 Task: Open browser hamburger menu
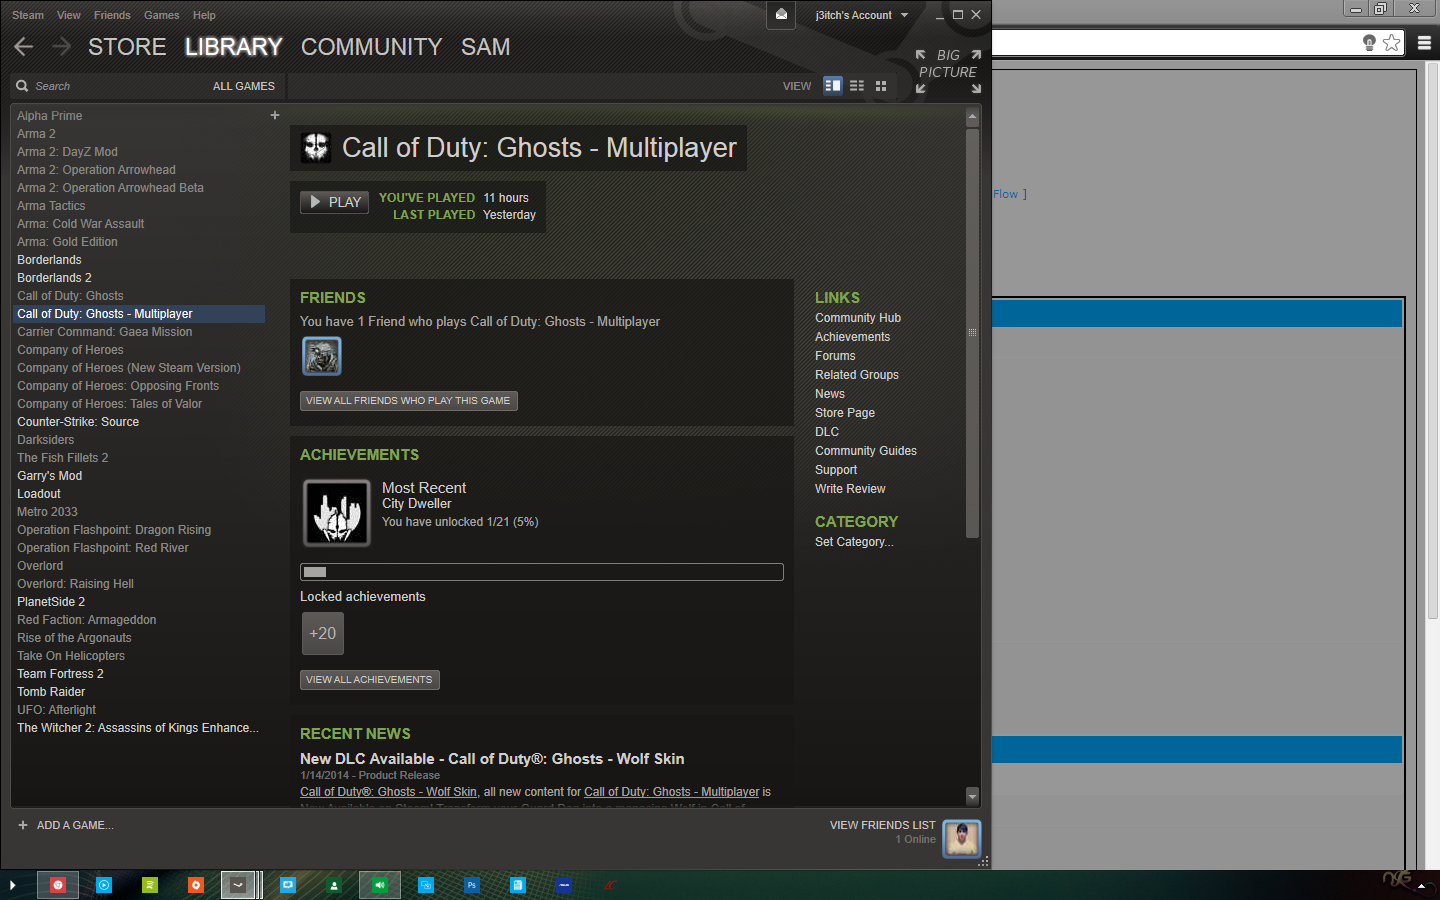(1425, 42)
